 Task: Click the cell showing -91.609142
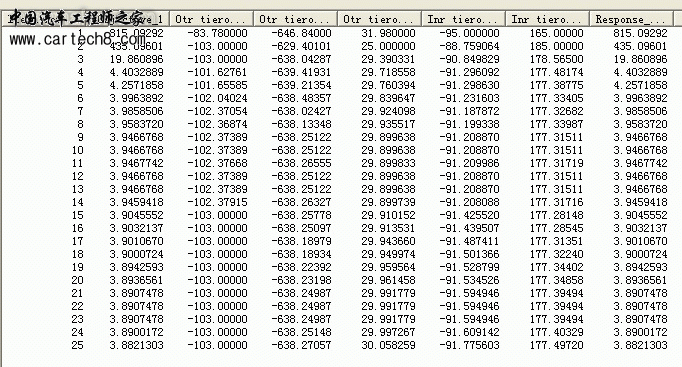pyautogui.click(x=469, y=333)
